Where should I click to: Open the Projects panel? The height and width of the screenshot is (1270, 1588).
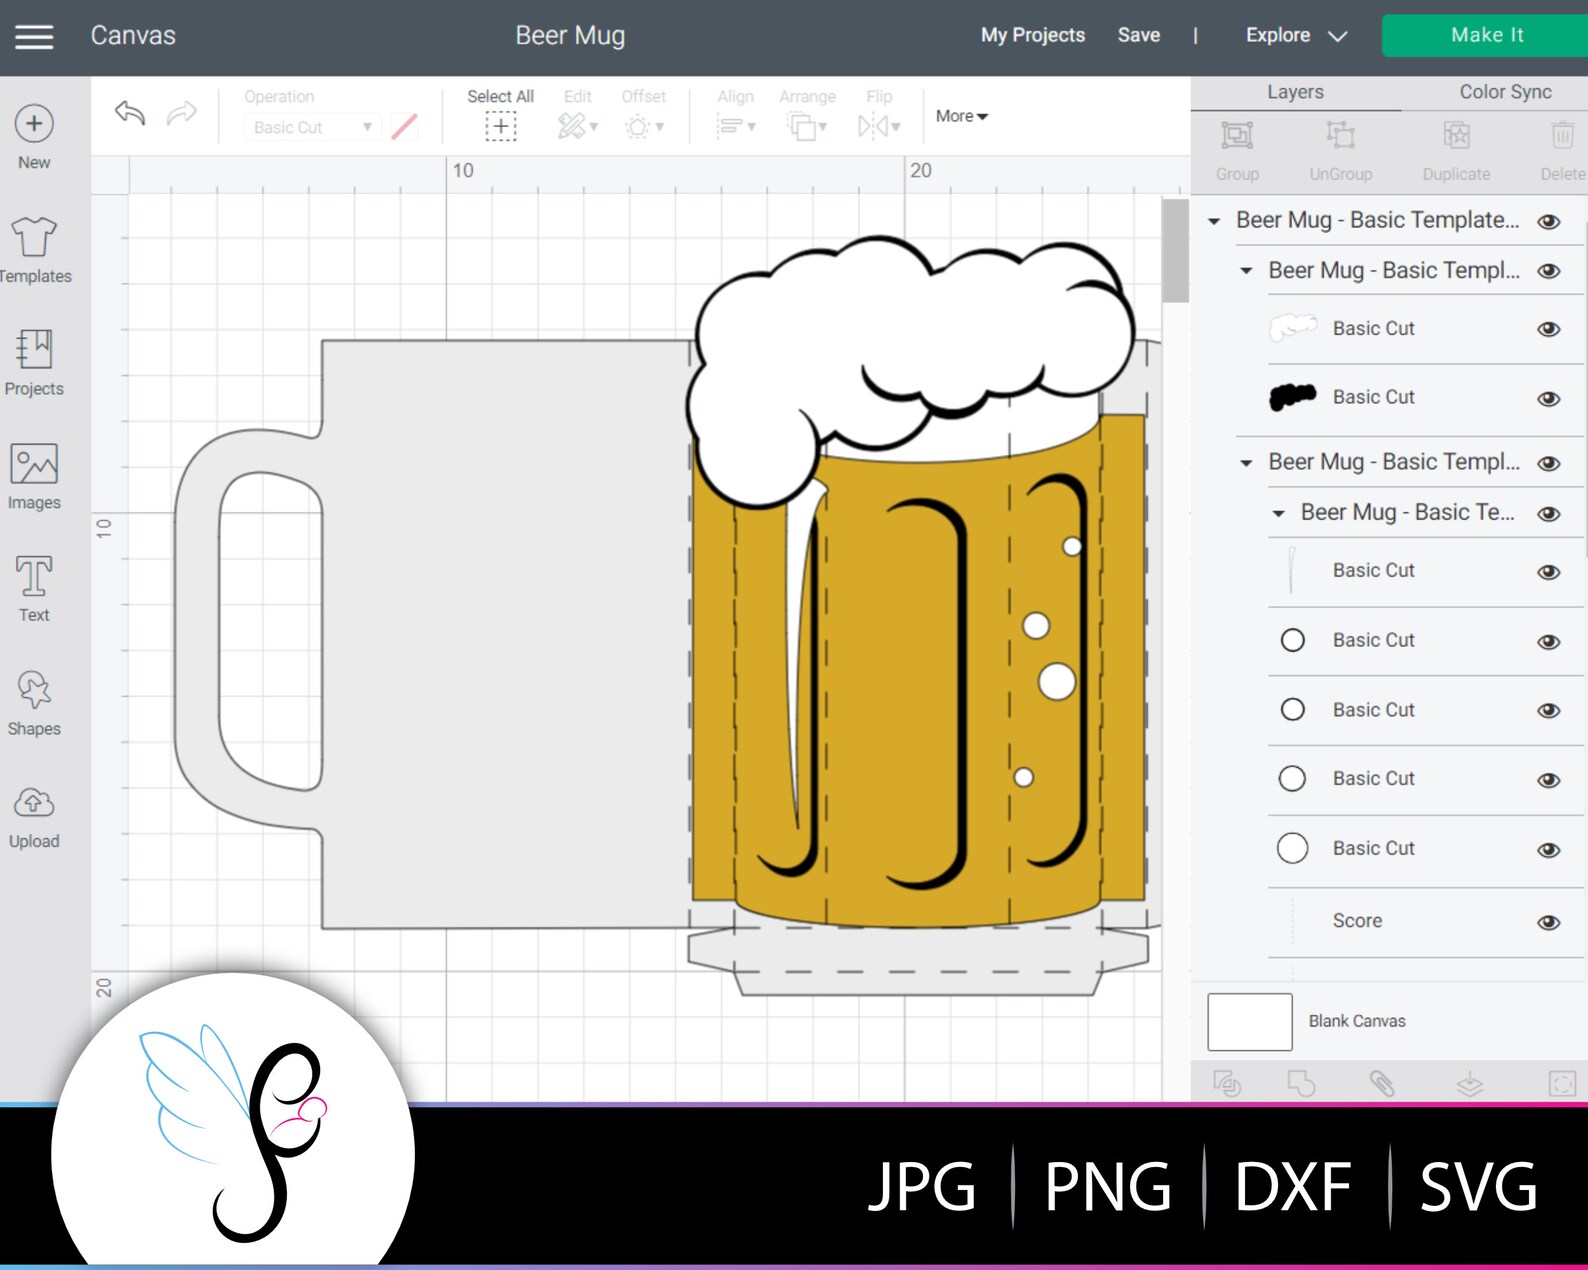tap(34, 363)
